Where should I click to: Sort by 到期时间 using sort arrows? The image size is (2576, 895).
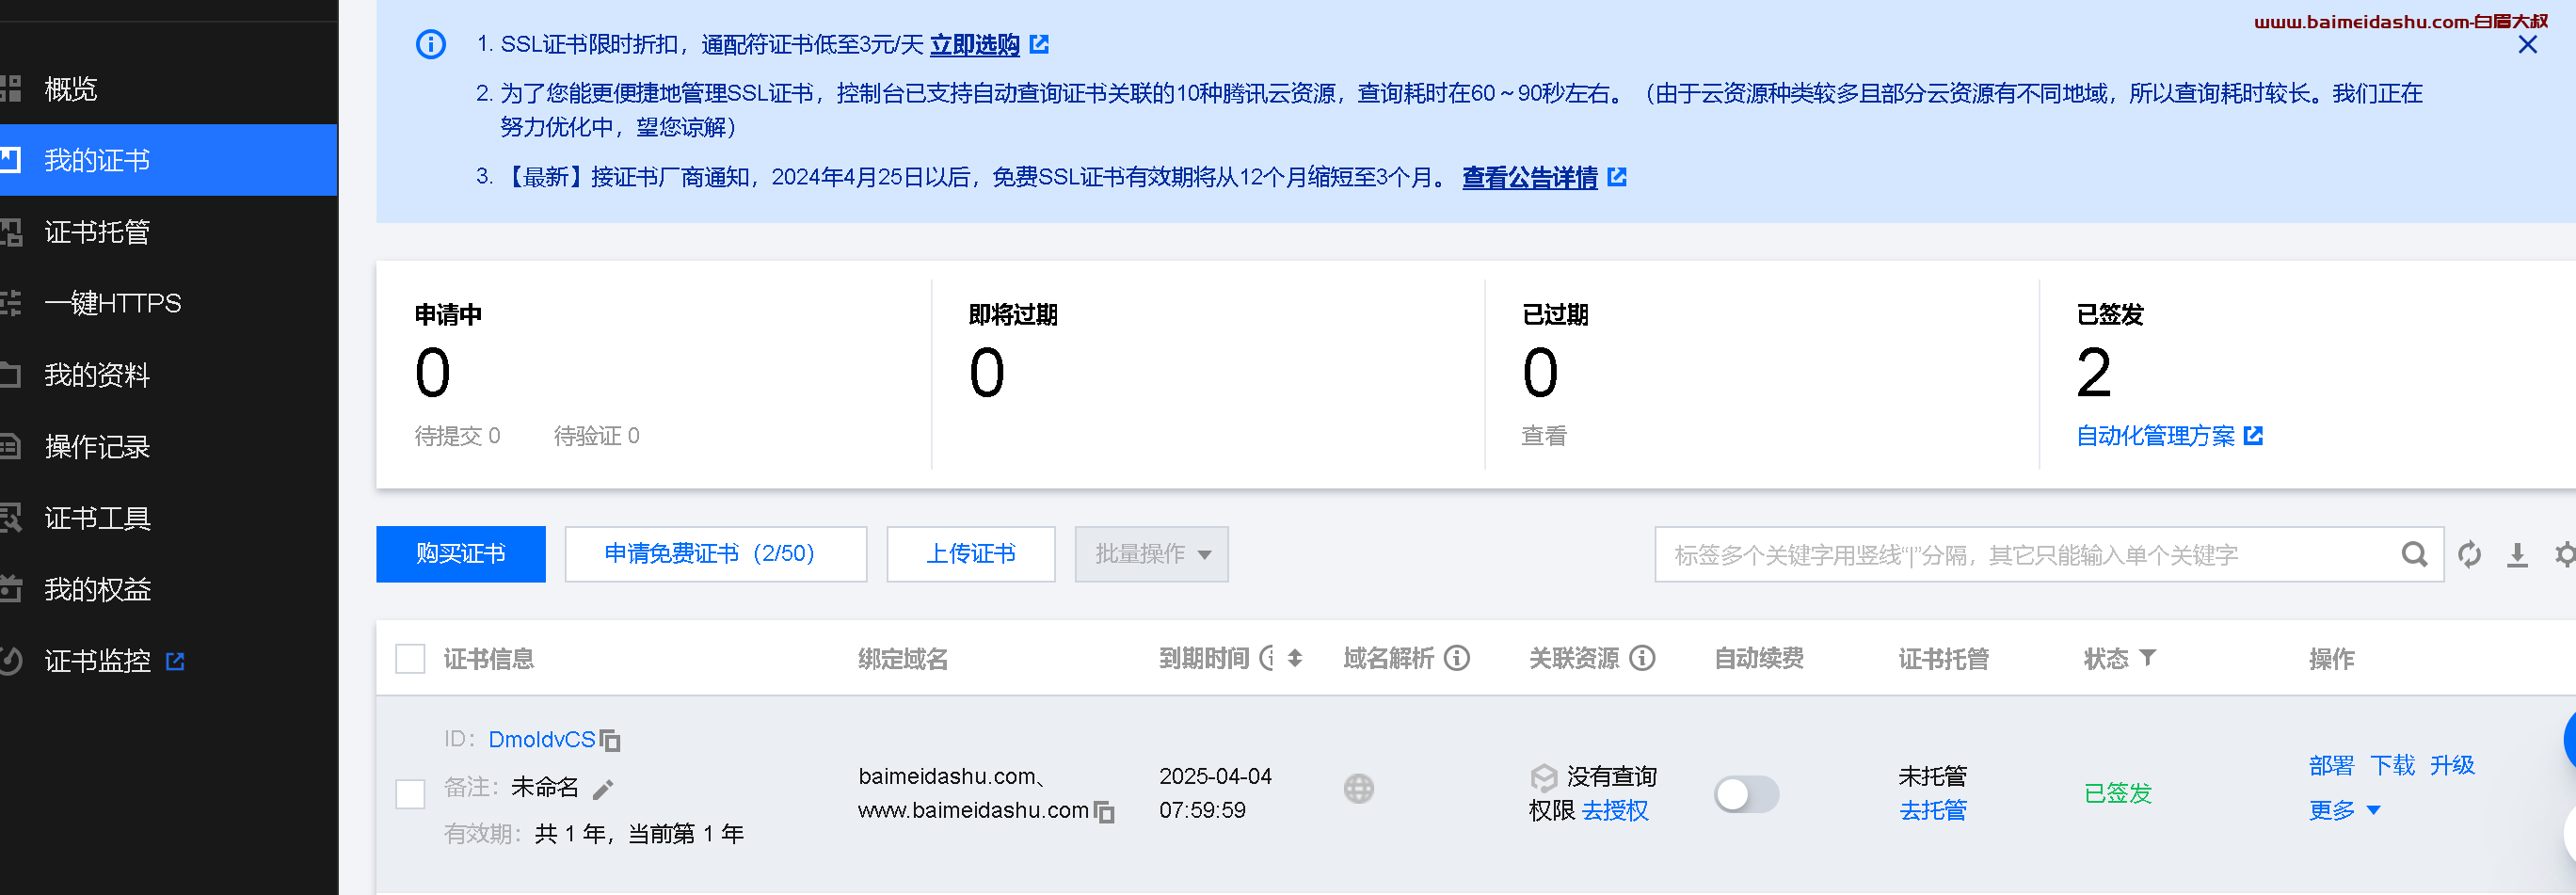coord(1294,658)
